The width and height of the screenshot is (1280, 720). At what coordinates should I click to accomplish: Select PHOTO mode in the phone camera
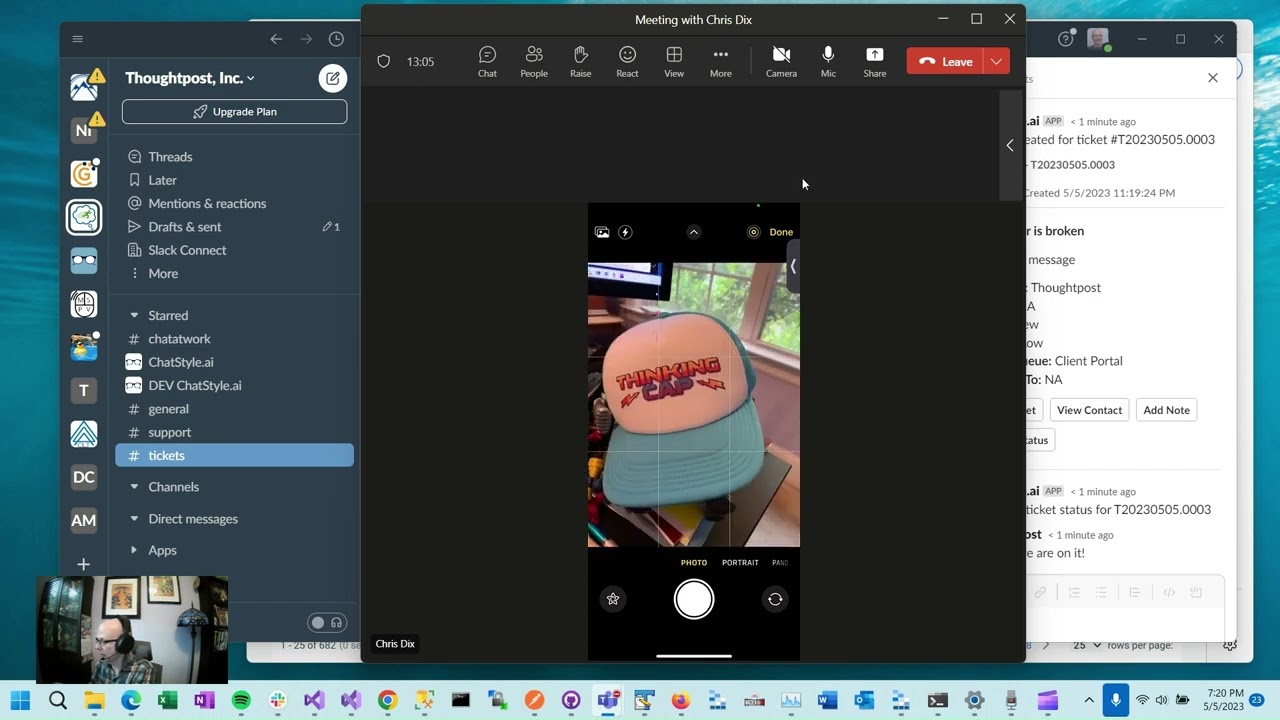pos(694,563)
